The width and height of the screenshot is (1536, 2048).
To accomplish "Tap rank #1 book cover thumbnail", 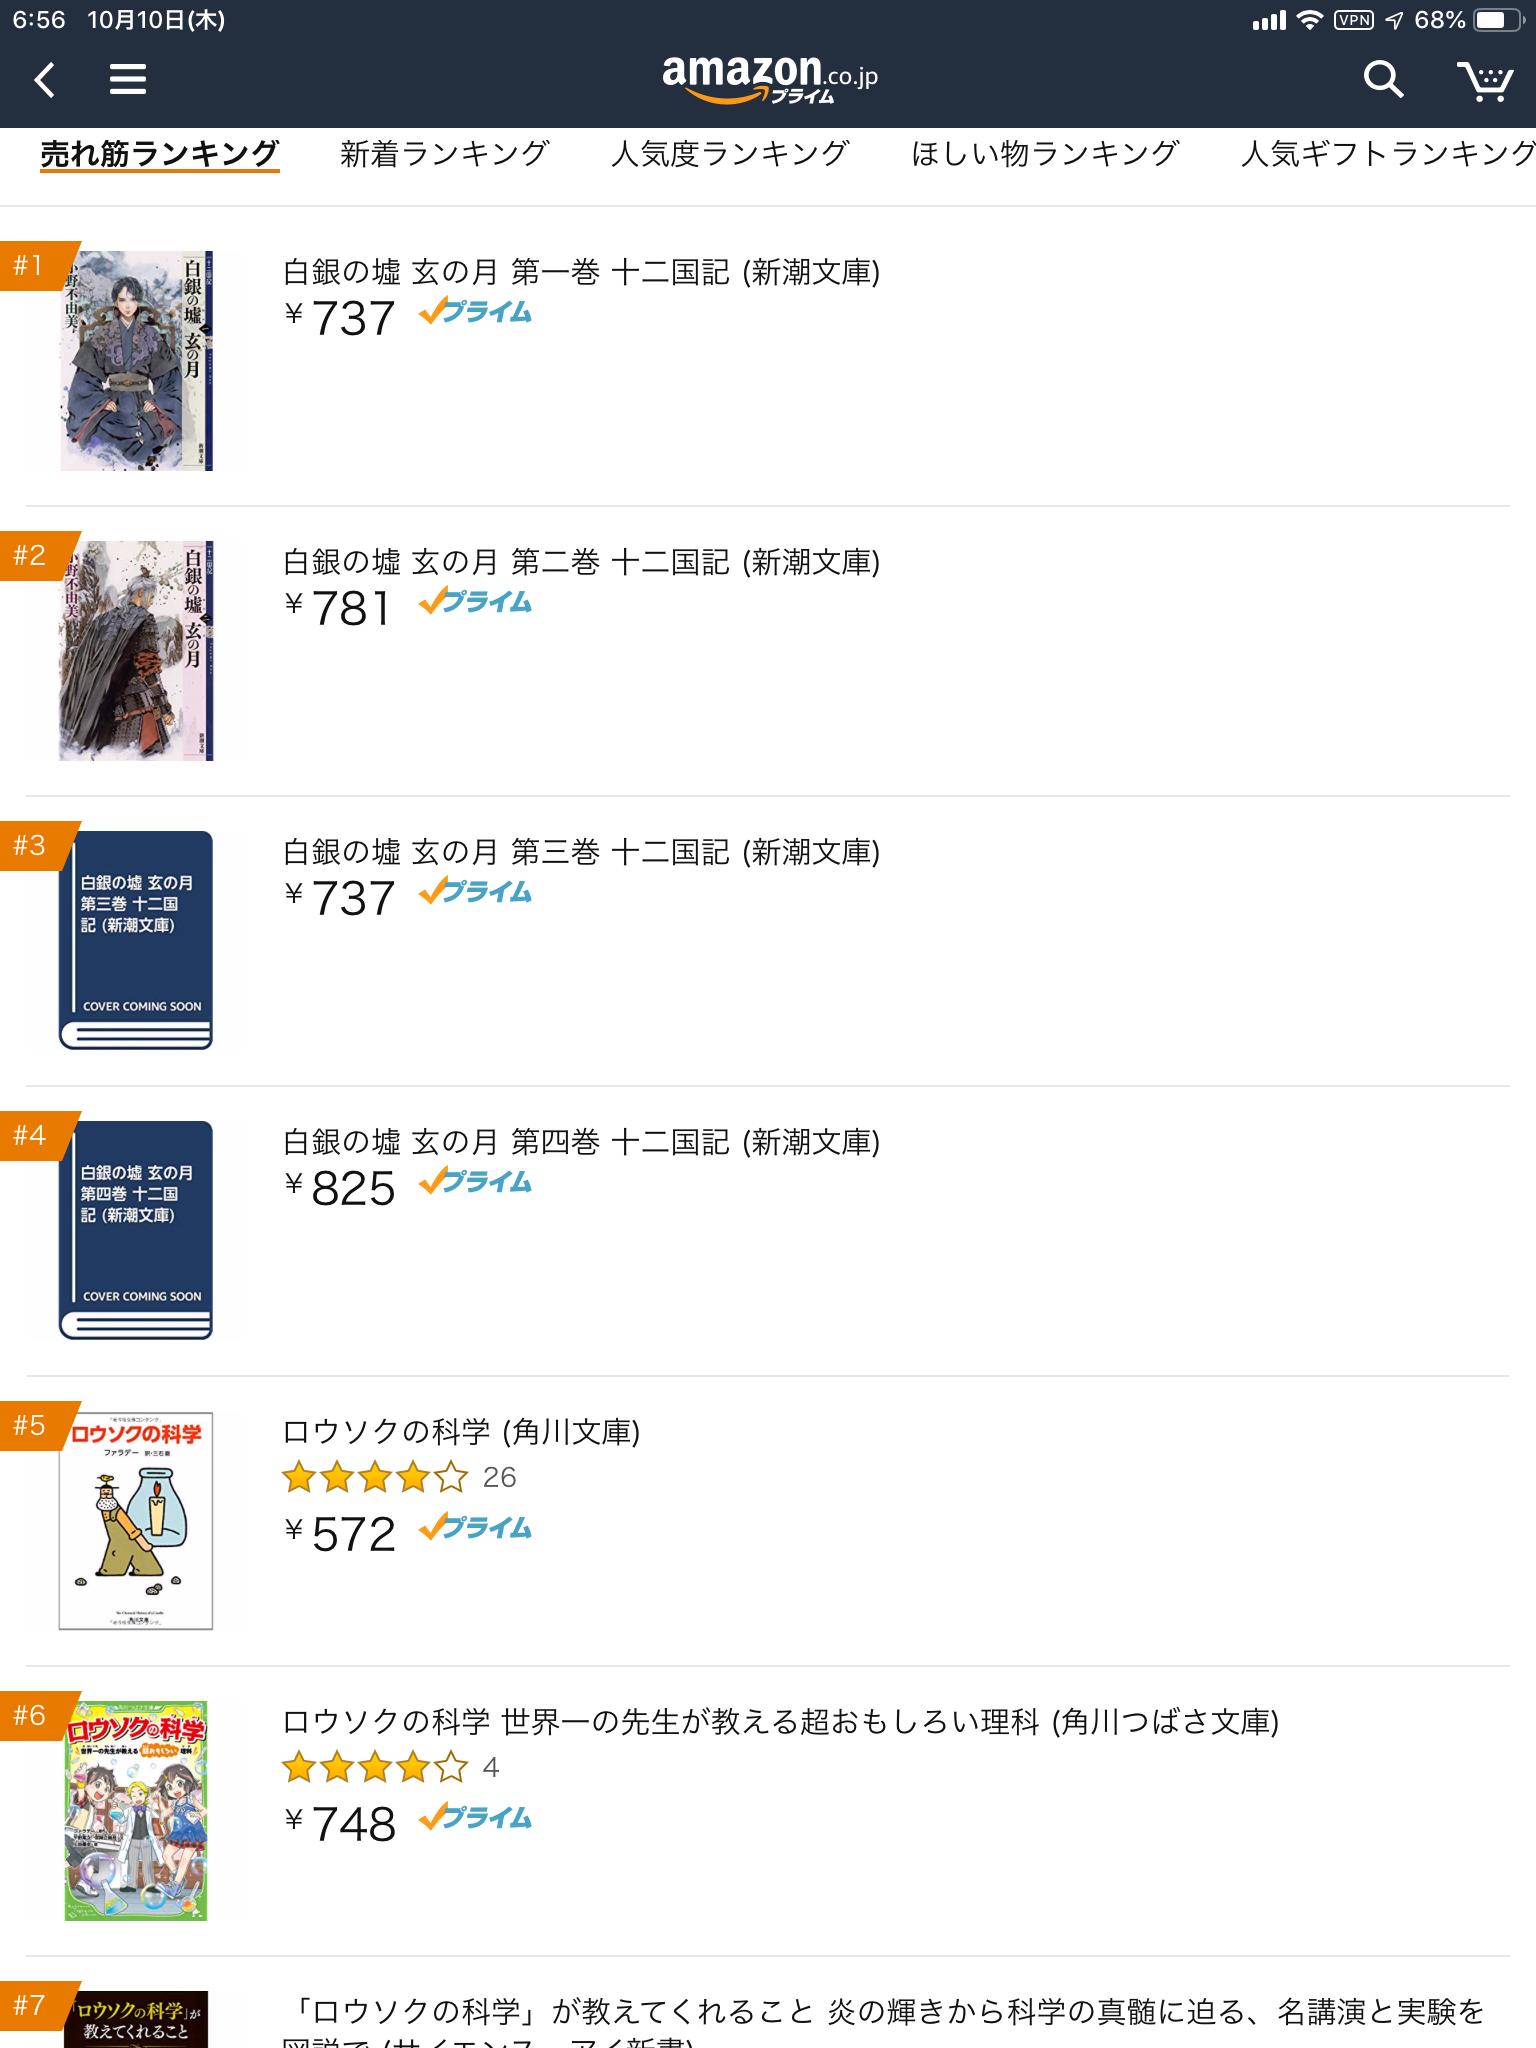I will click(x=136, y=360).
